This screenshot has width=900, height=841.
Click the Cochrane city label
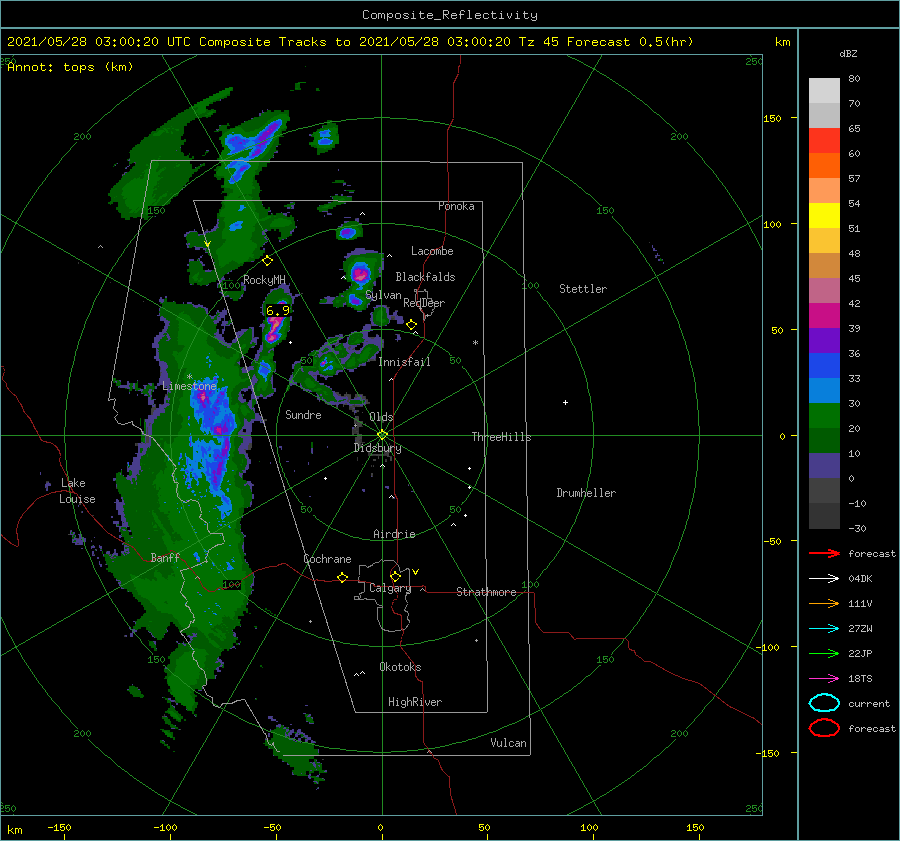(x=327, y=559)
